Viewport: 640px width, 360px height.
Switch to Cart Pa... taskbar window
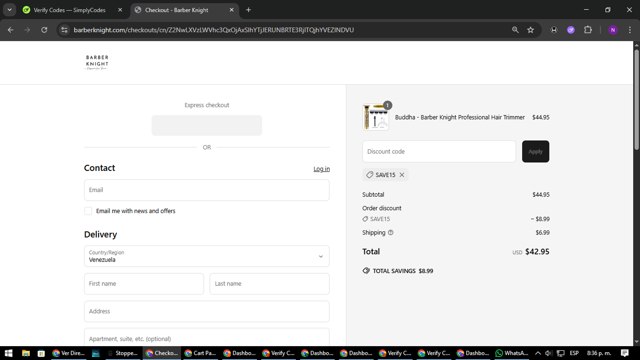200,353
